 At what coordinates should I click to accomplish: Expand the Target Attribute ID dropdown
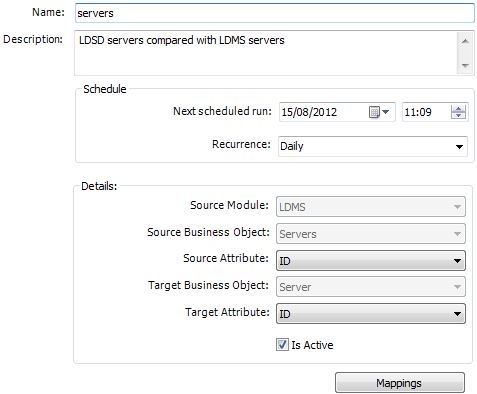click(x=371, y=313)
